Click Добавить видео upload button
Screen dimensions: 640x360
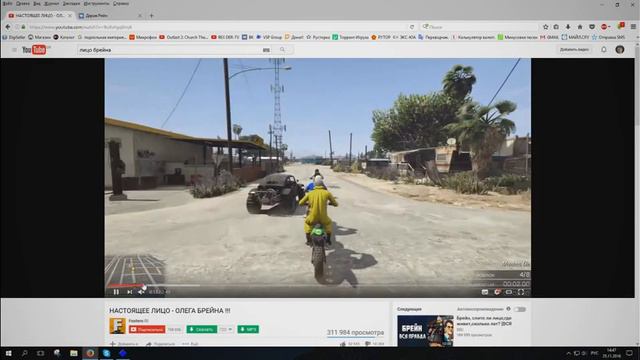[x=574, y=50]
